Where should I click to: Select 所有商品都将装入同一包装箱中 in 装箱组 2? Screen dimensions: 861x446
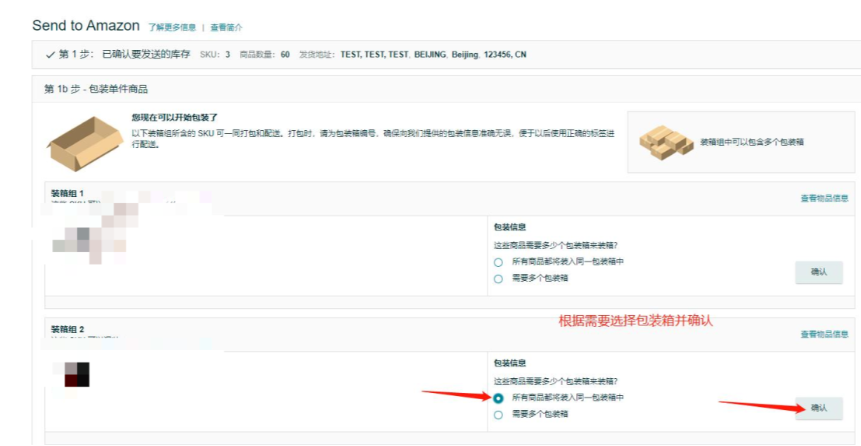click(499, 398)
